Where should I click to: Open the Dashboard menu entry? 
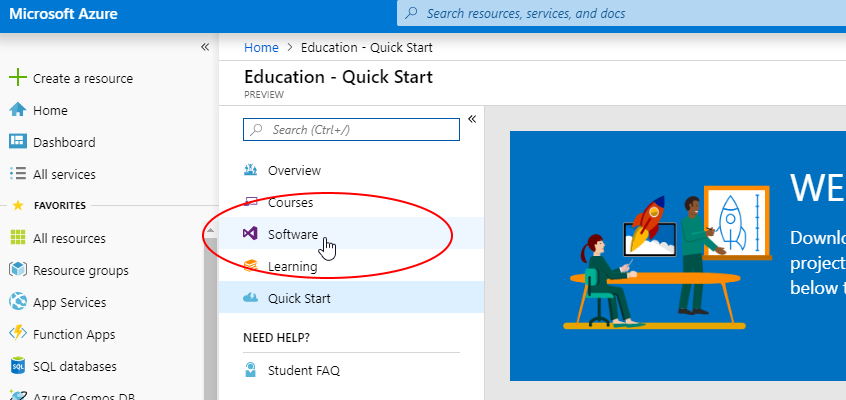pyautogui.click(x=64, y=143)
